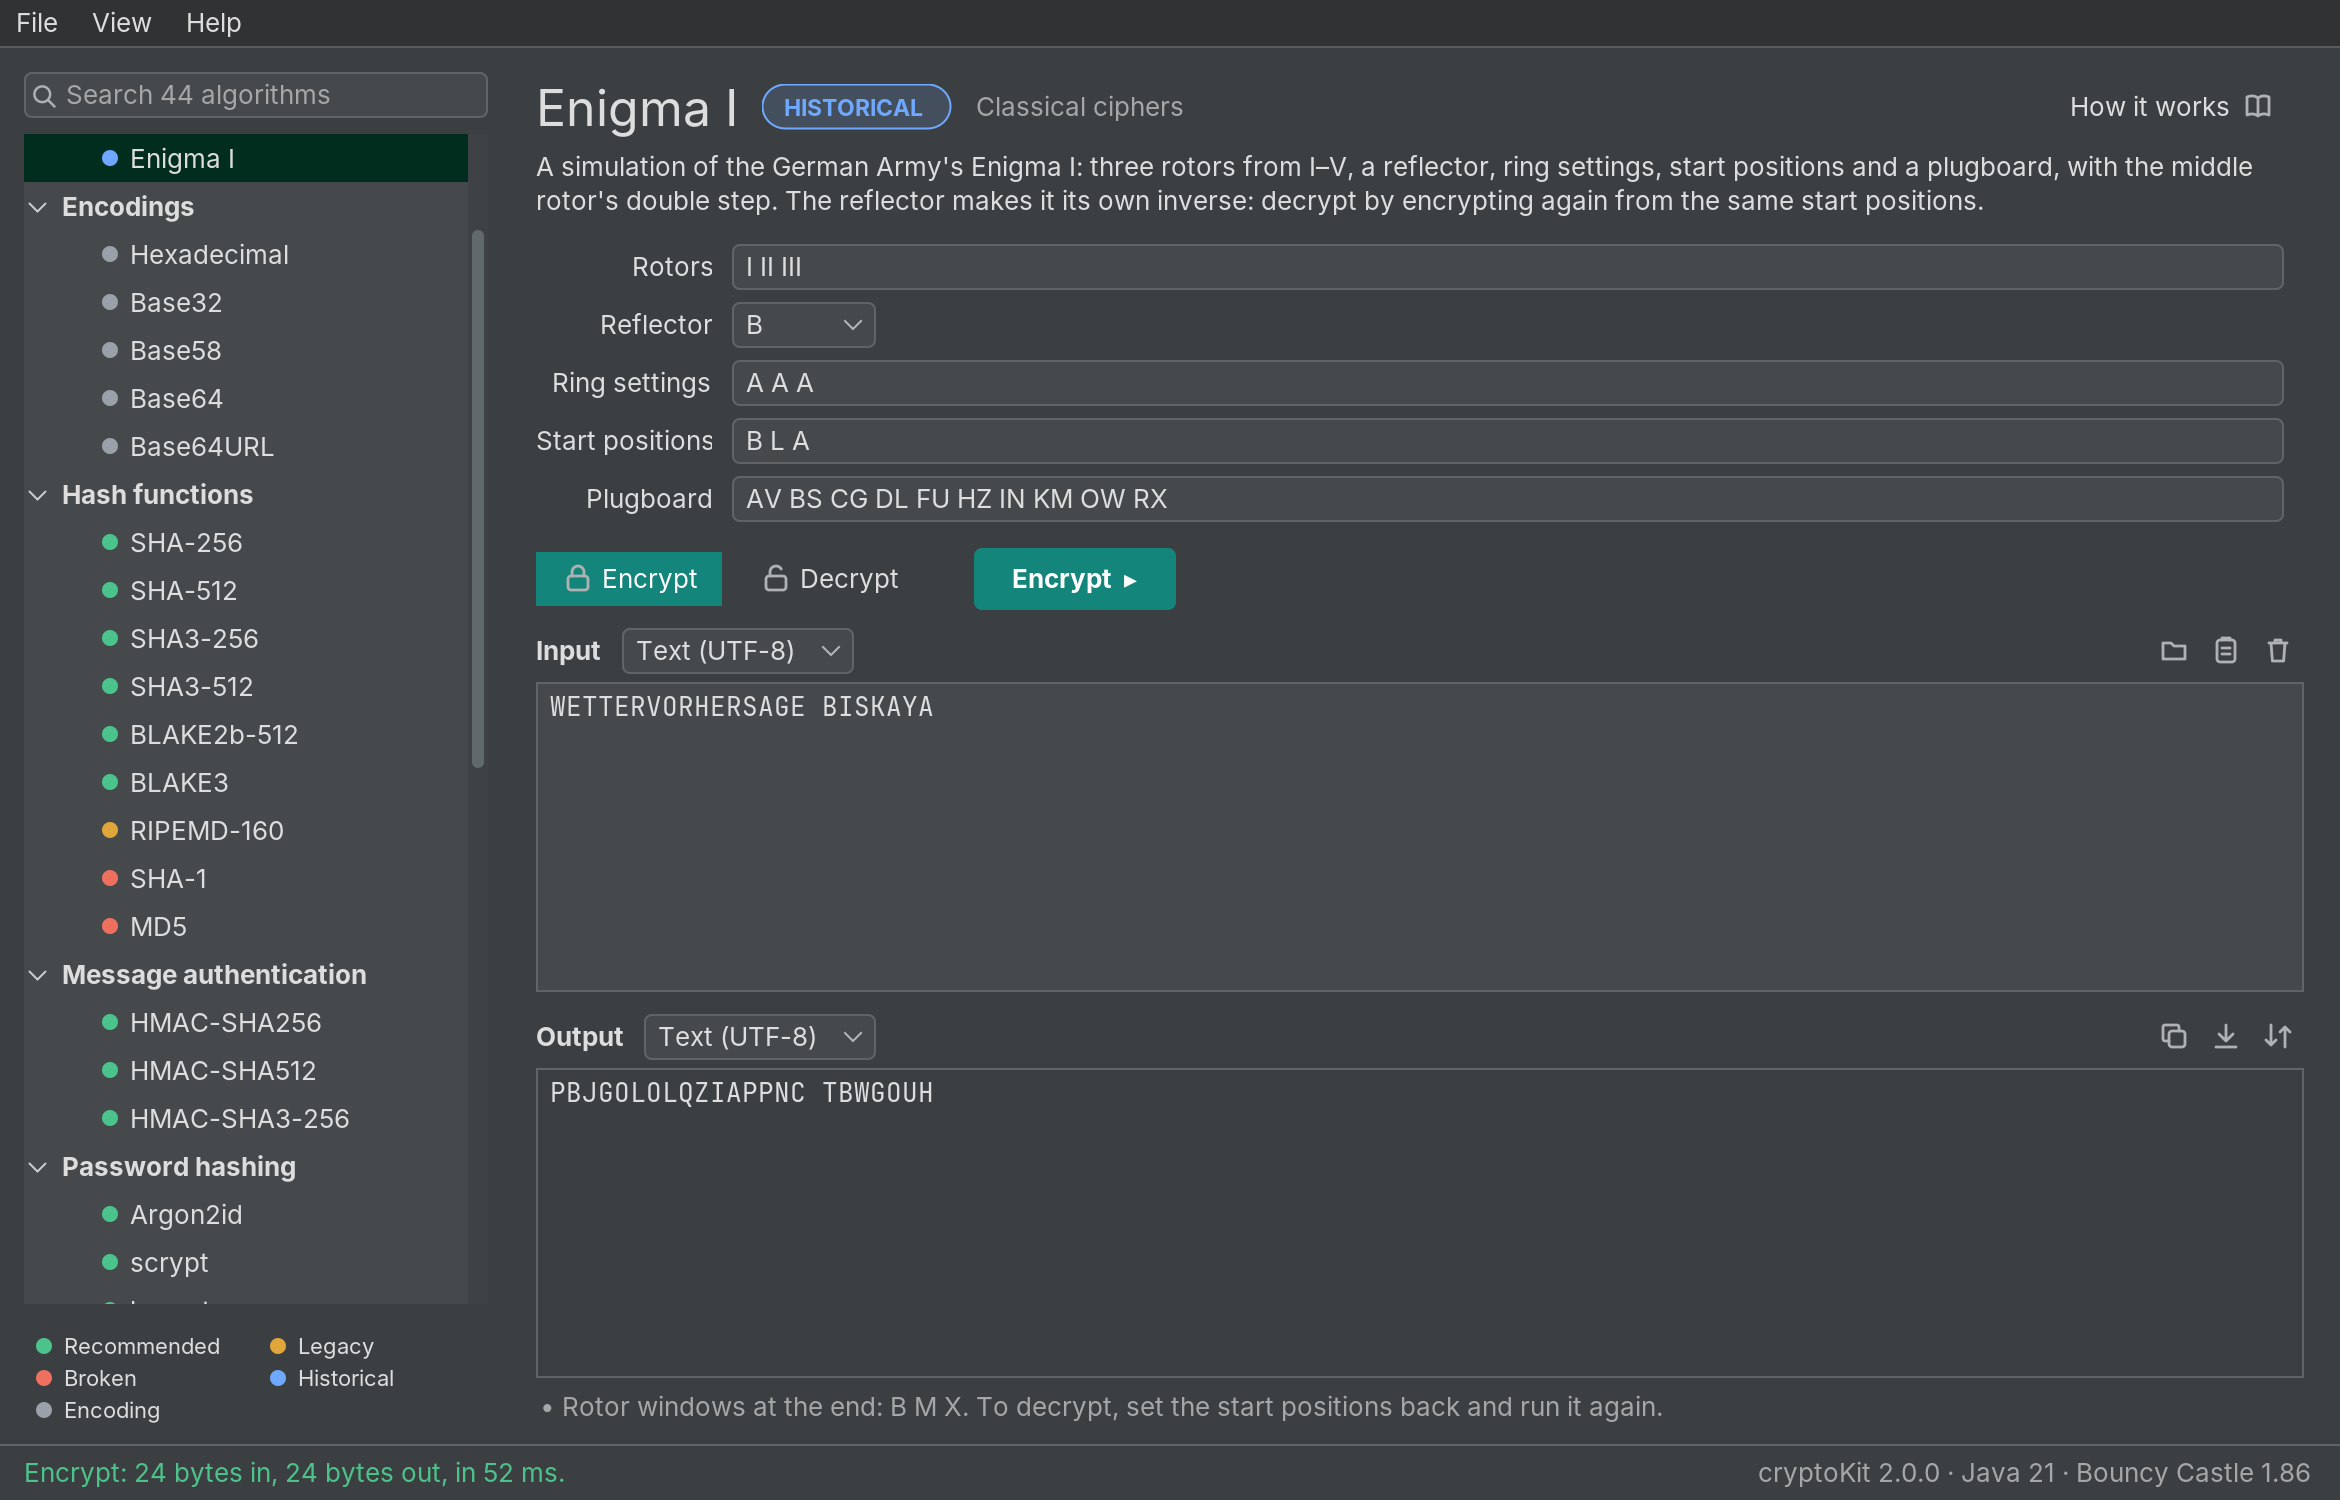Image resolution: width=2340 pixels, height=1500 pixels.
Task: Select BLAKE3 in the sidebar
Action: pos(246,783)
